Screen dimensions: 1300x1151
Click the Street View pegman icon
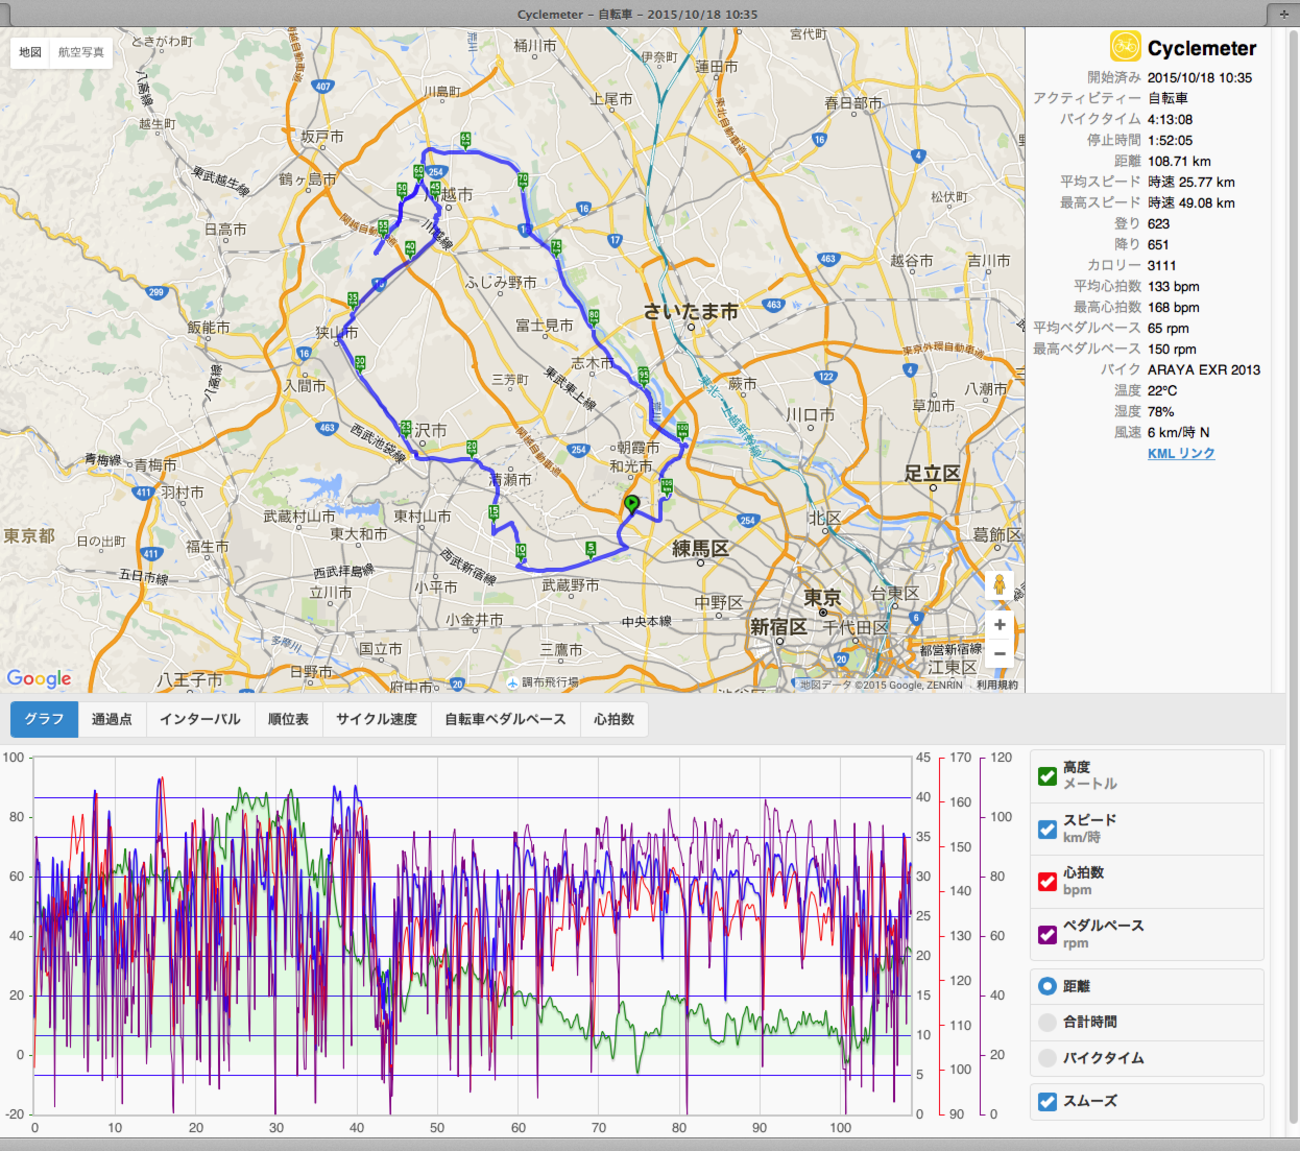coord(999,586)
